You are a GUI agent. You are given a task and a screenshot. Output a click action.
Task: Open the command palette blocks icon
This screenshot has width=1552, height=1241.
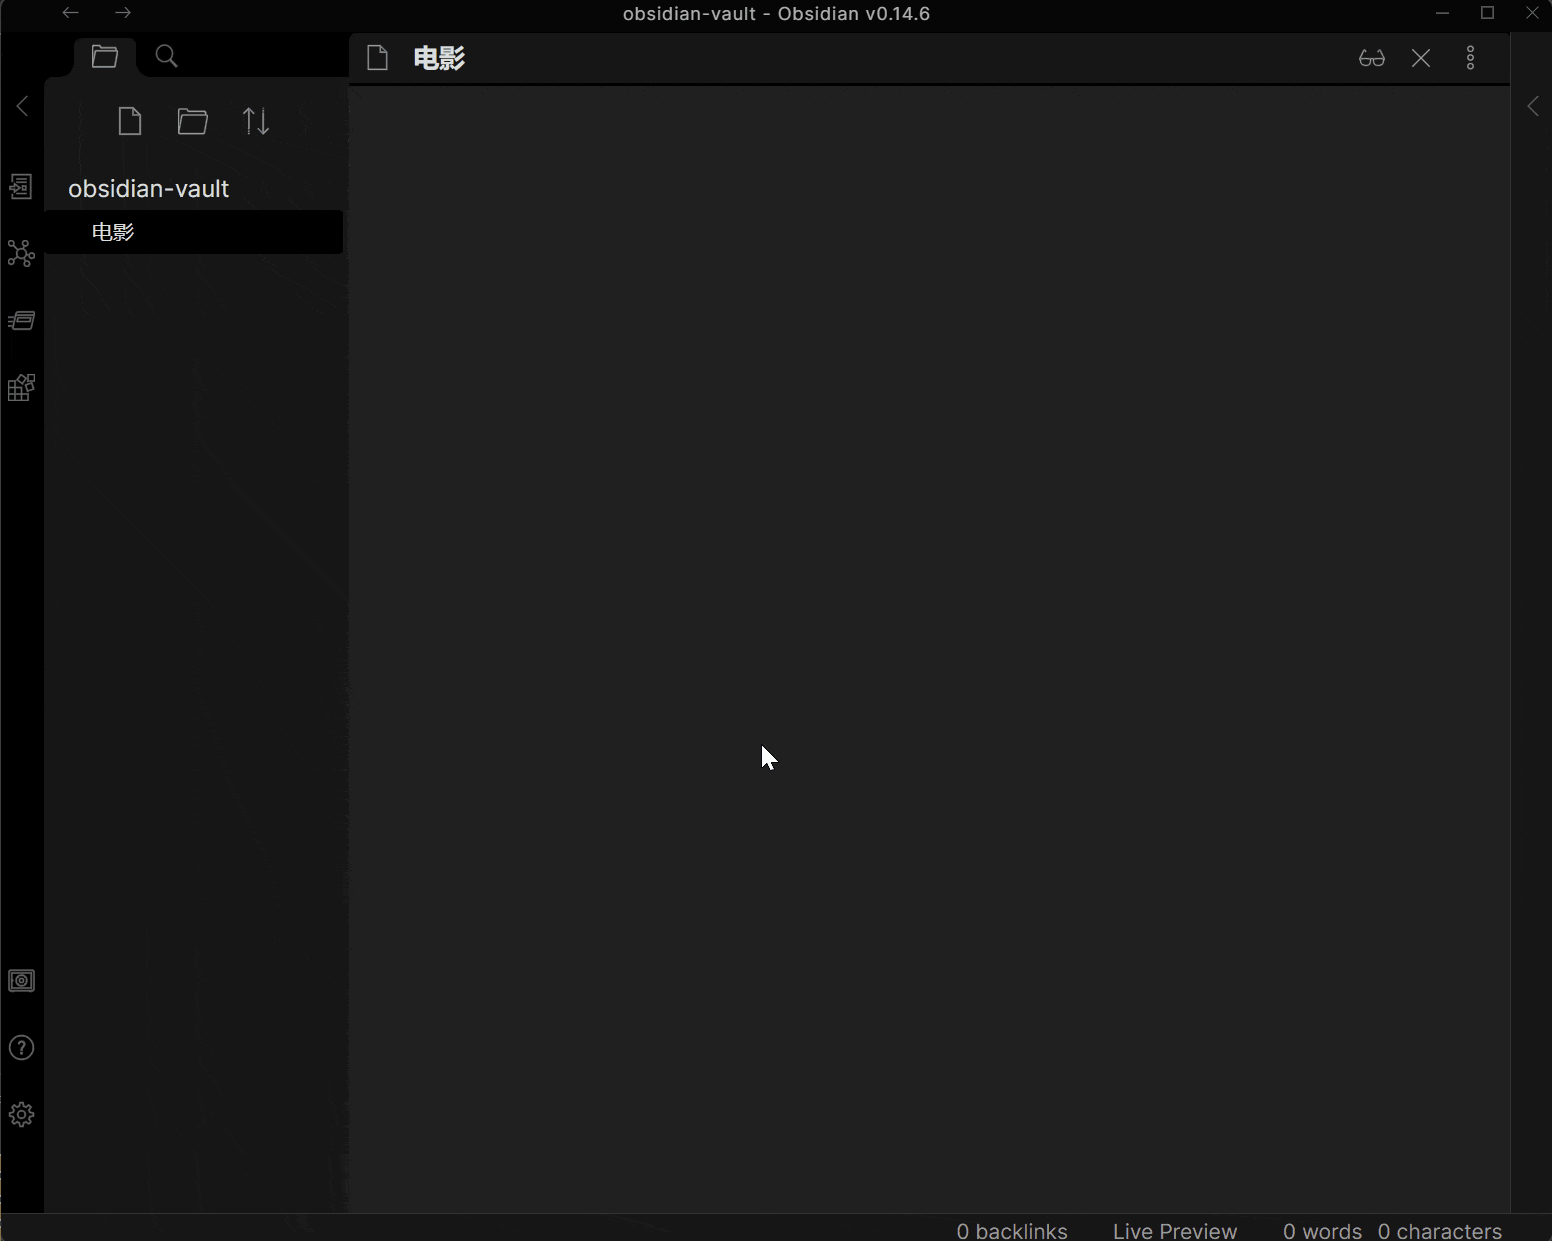click(21, 388)
